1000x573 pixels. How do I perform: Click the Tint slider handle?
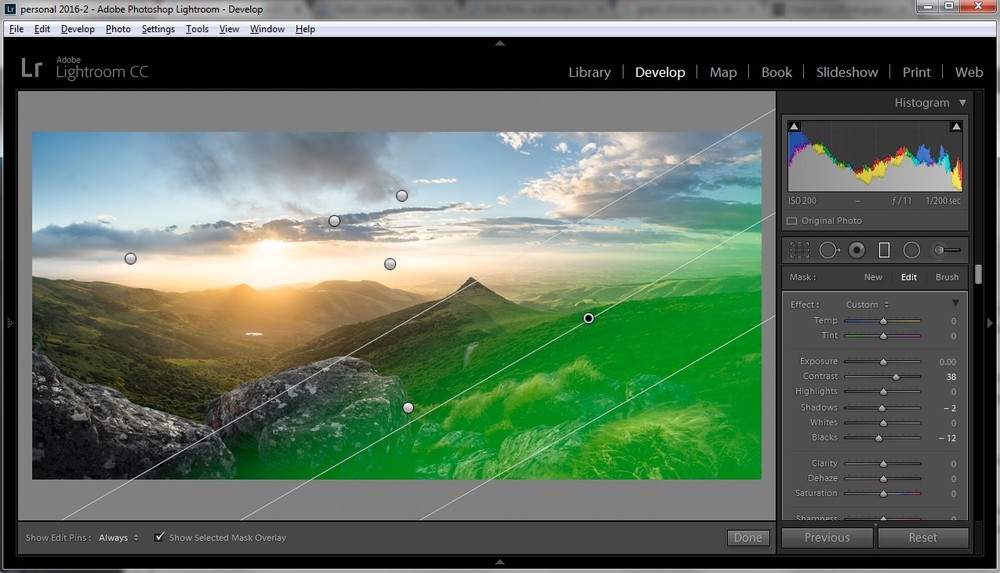click(883, 336)
